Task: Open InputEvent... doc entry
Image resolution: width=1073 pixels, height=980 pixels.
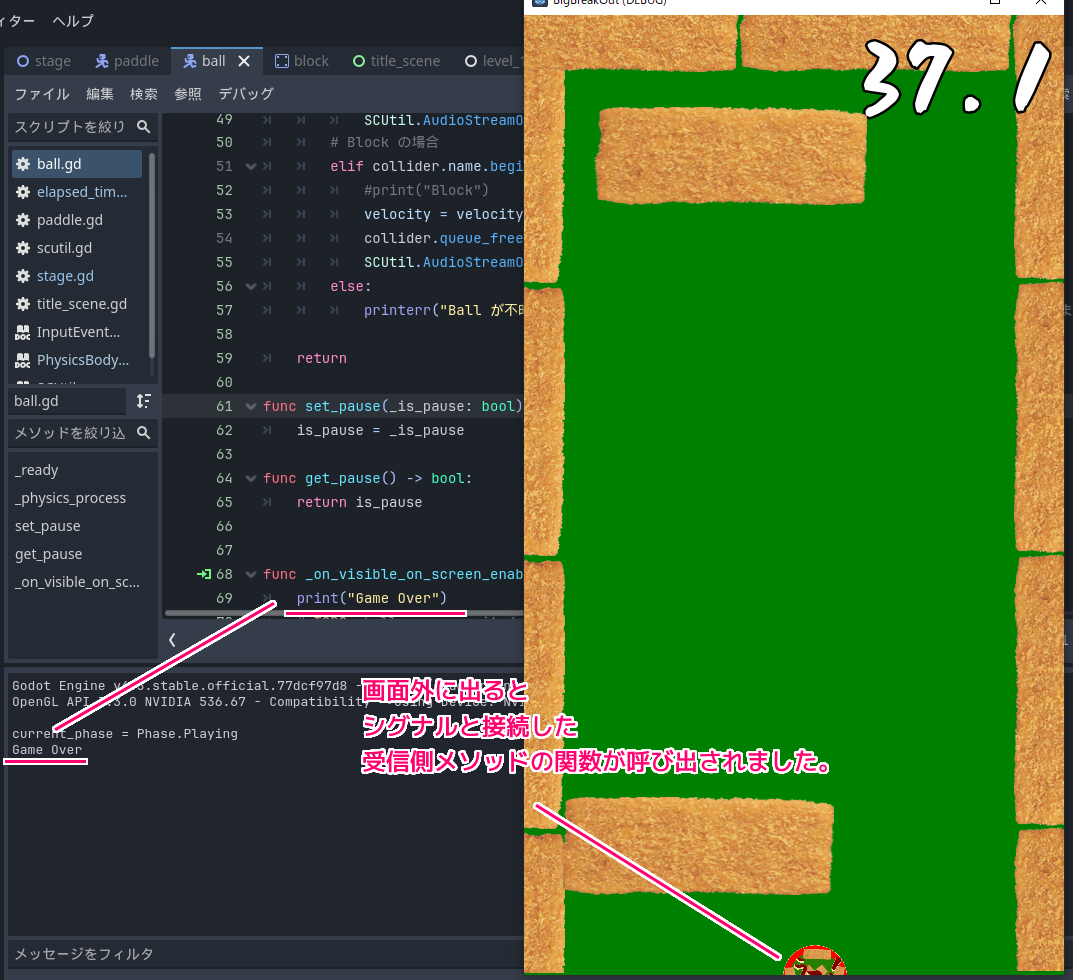Action: tap(77, 333)
